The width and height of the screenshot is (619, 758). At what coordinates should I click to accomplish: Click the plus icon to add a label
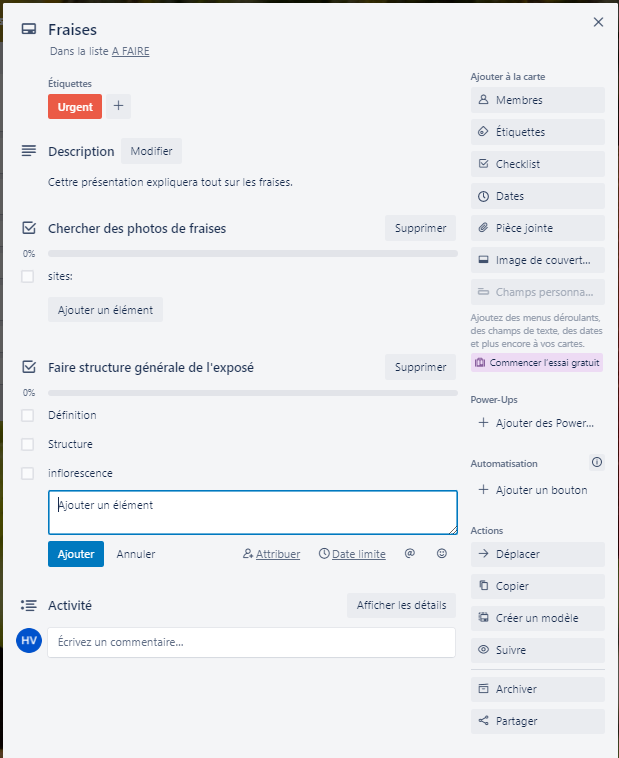[118, 106]
